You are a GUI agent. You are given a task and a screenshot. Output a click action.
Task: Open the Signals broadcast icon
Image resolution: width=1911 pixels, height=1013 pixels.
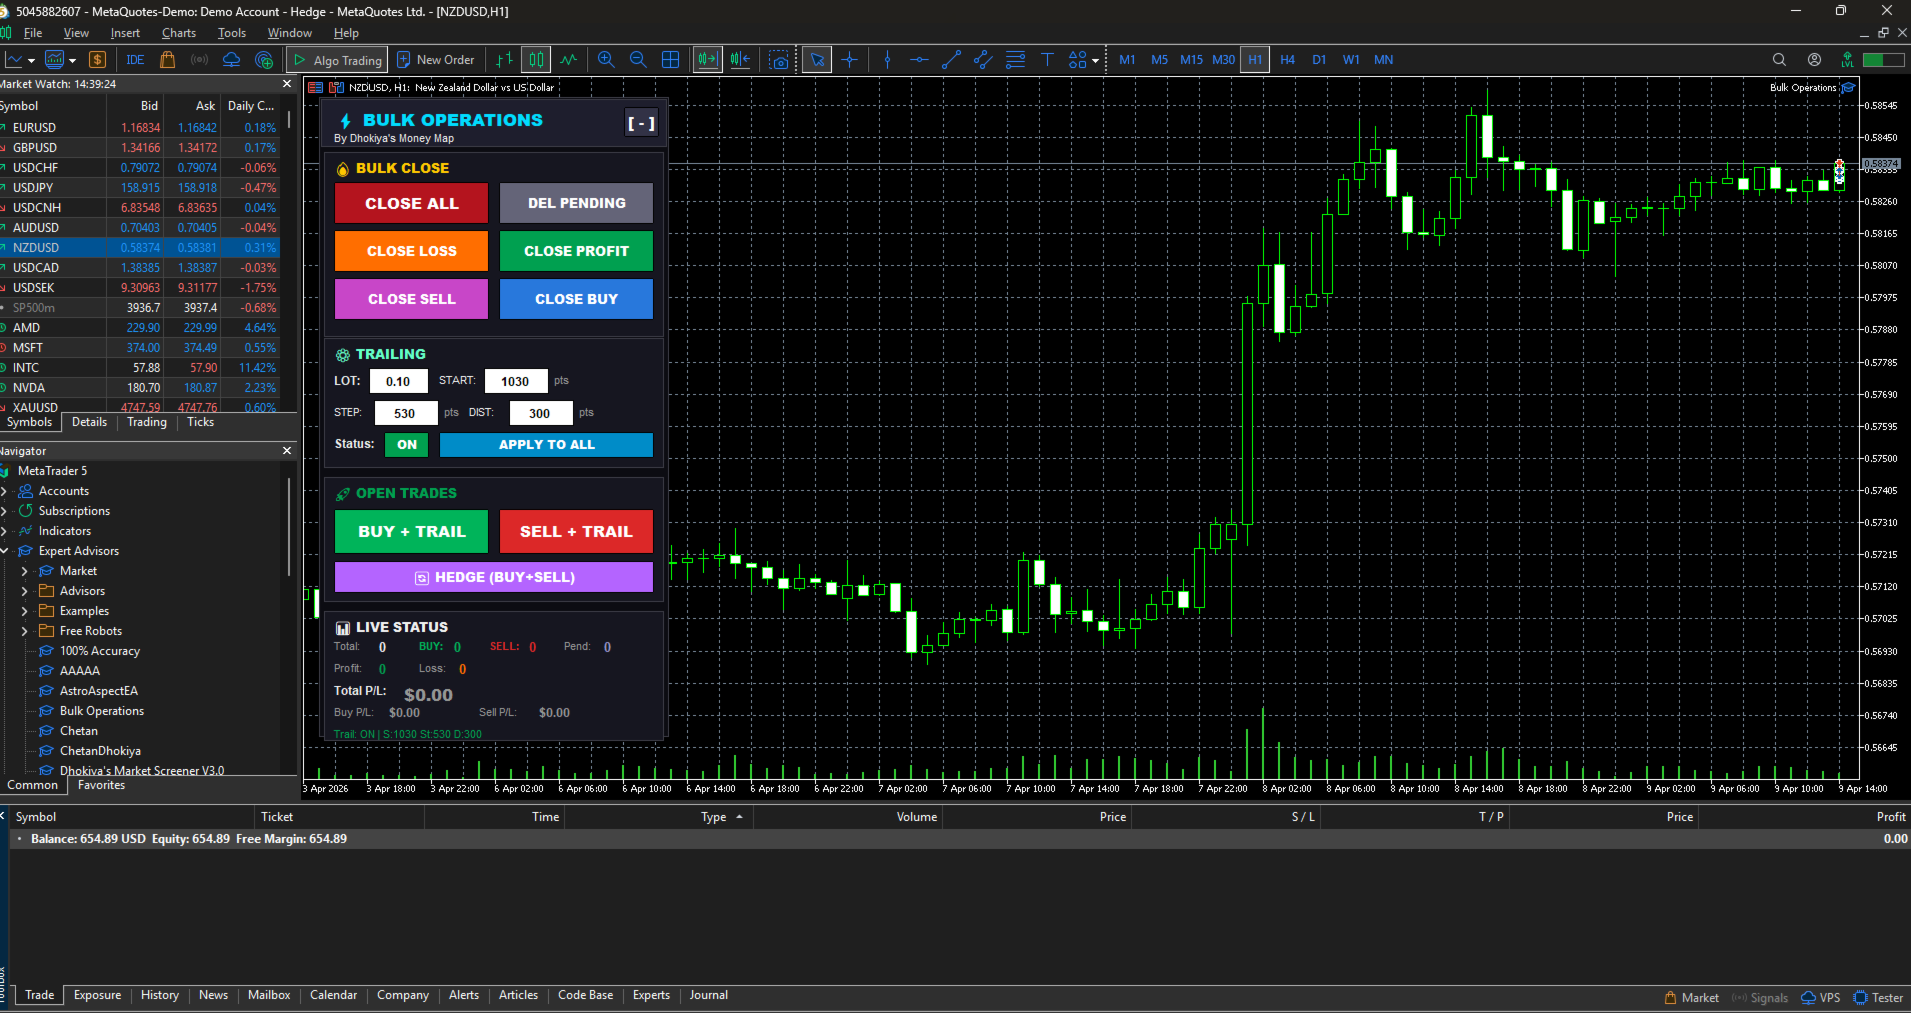point(200,60)
